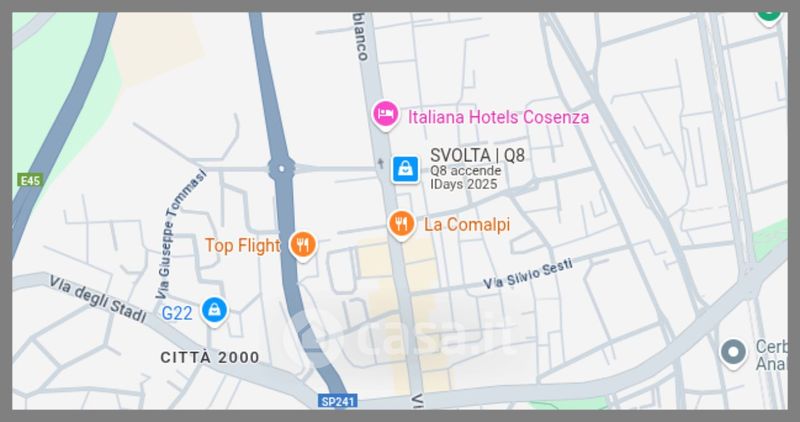This screenshot has width=800, height=422.
Task: Click the Via degli Stadi street label
Action: [x=97, y=299]
